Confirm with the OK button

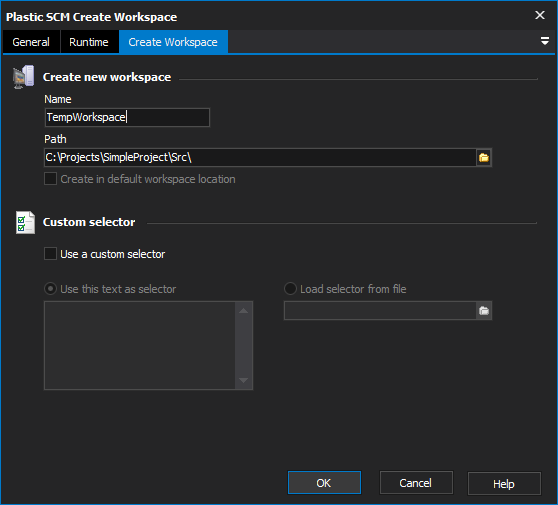[324, 483]
